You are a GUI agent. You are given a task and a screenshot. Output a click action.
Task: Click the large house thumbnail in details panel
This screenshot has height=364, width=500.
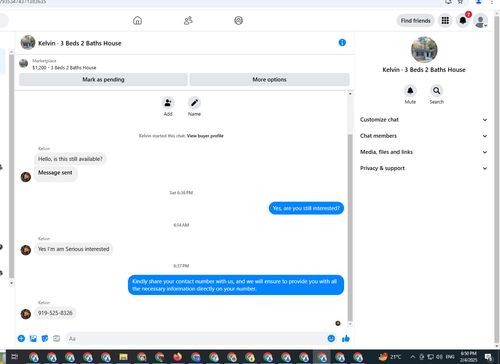(x=424, y=50)
